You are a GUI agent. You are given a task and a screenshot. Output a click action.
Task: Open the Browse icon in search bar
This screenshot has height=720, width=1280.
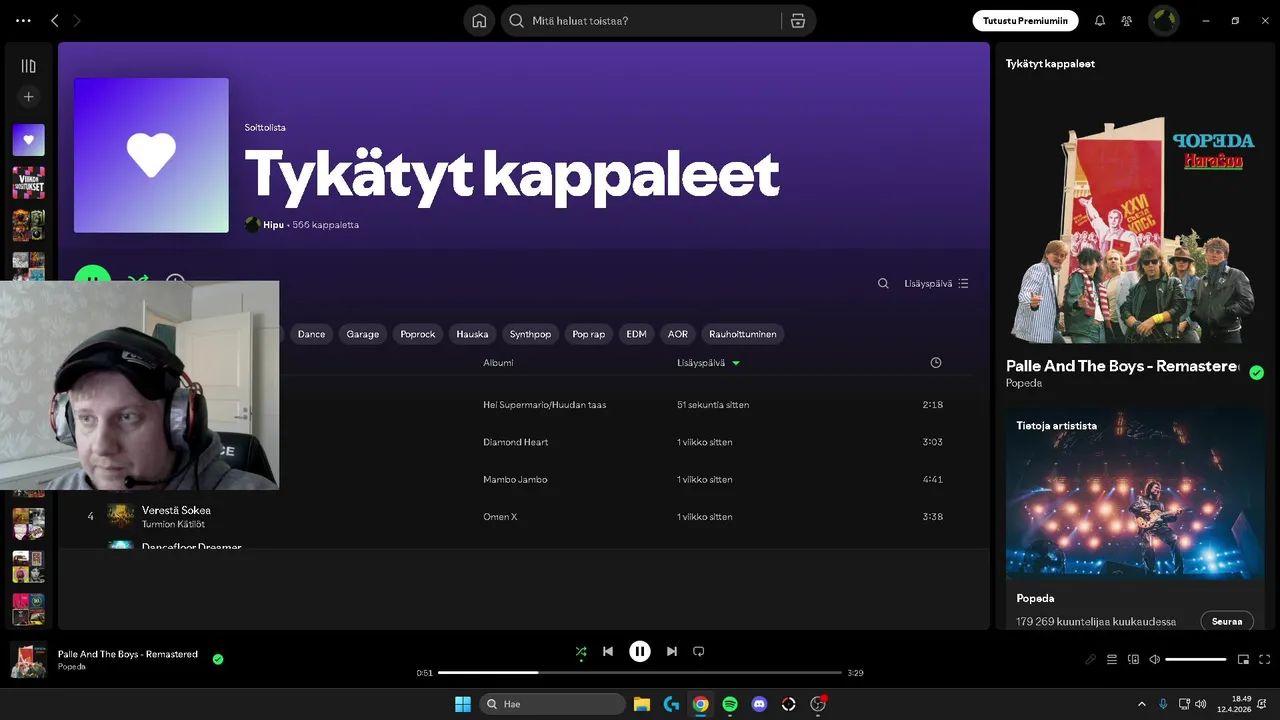[x=797, y=21]
